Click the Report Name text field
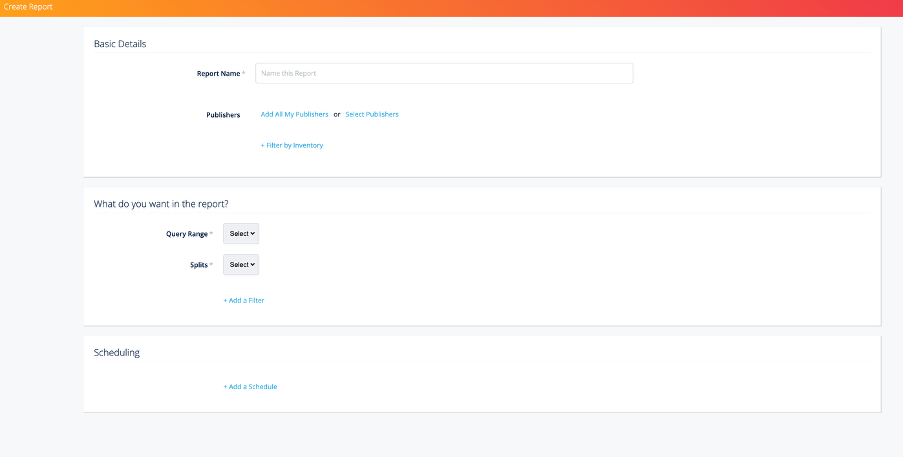The image size is (904, 458). click(x=444, y=73)
